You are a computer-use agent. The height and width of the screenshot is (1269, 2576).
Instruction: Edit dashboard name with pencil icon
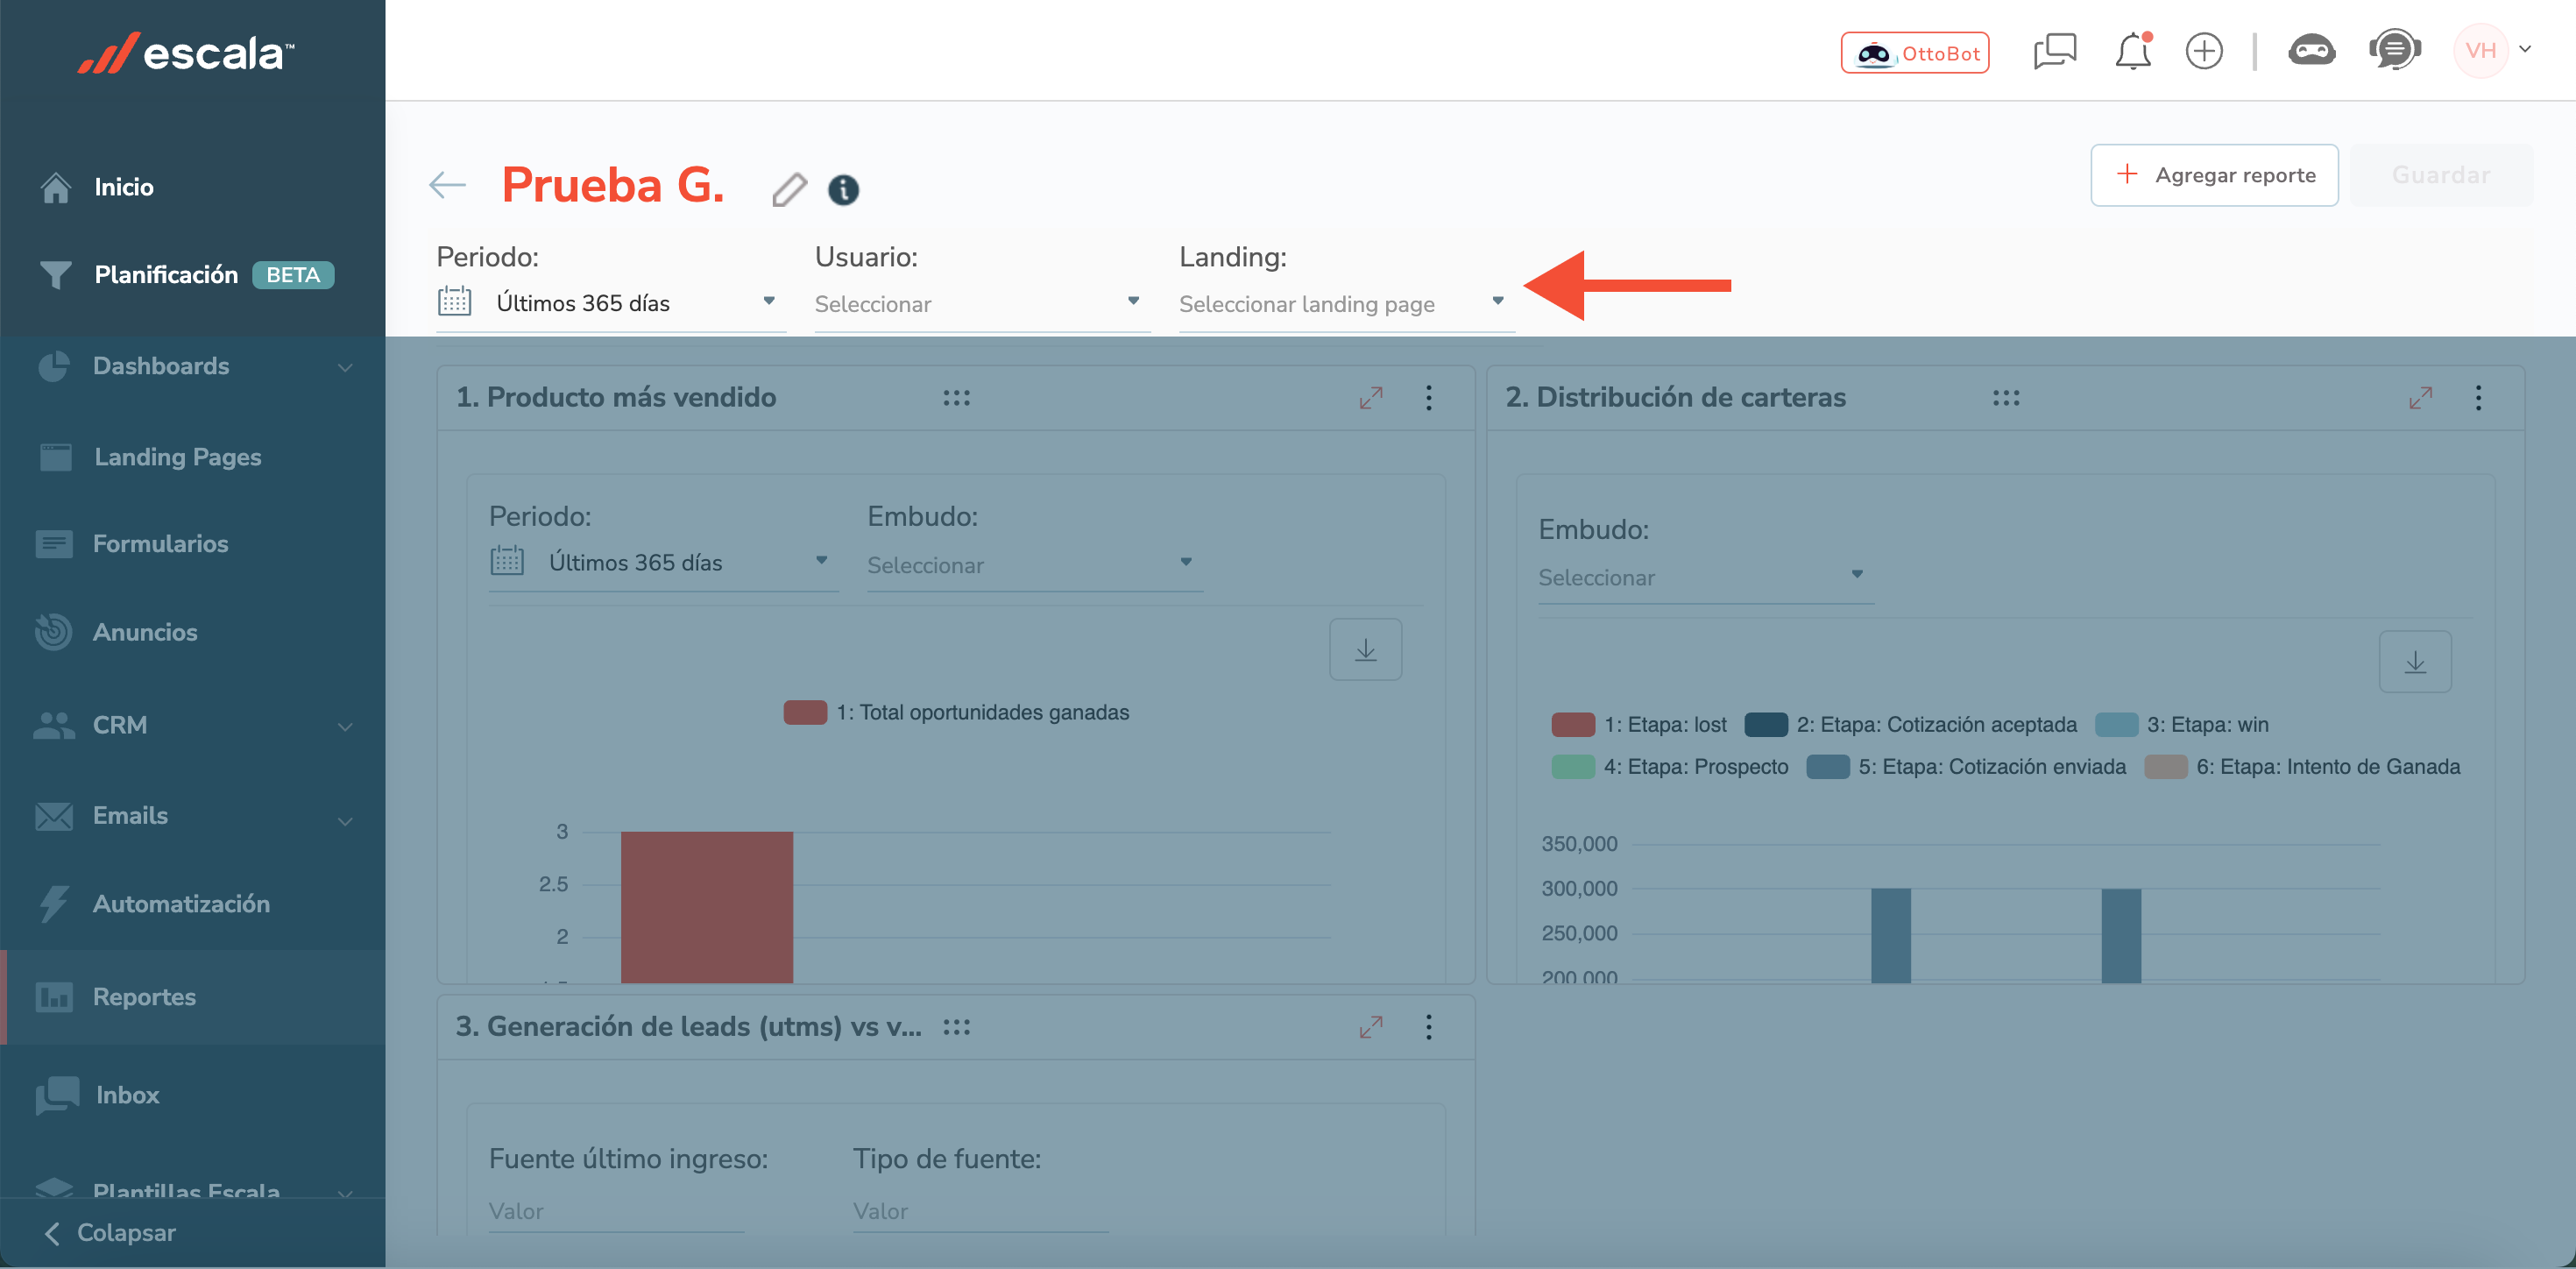pyautogui.click(x=789, y=188)
